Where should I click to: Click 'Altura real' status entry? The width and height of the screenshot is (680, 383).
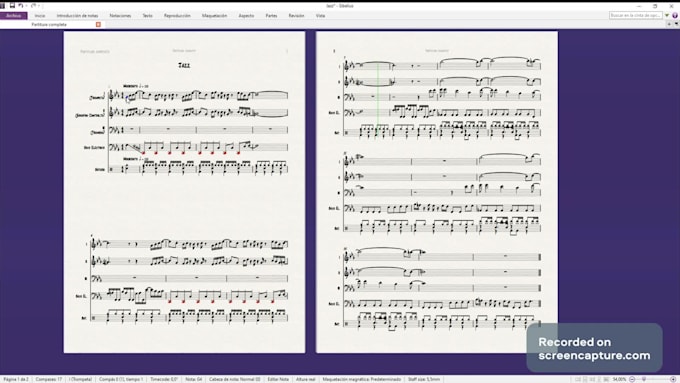[x=305, y=379]
